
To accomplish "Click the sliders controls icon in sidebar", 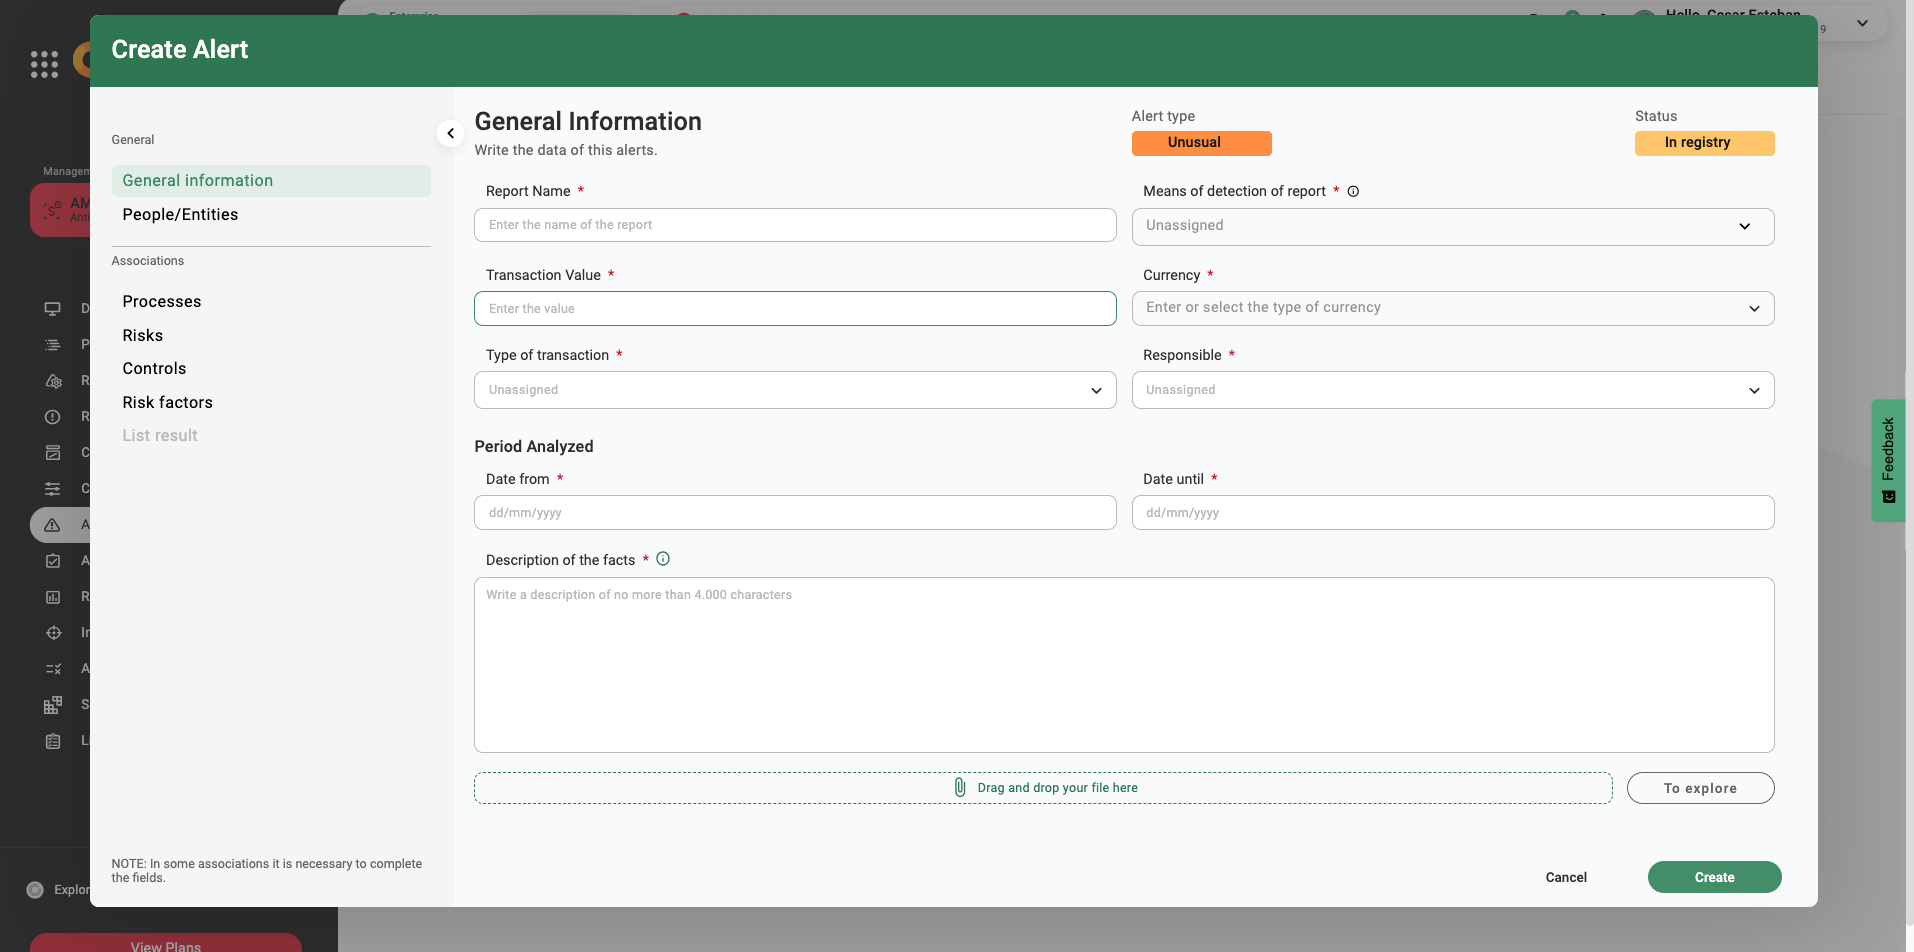I will coord(53,489).
